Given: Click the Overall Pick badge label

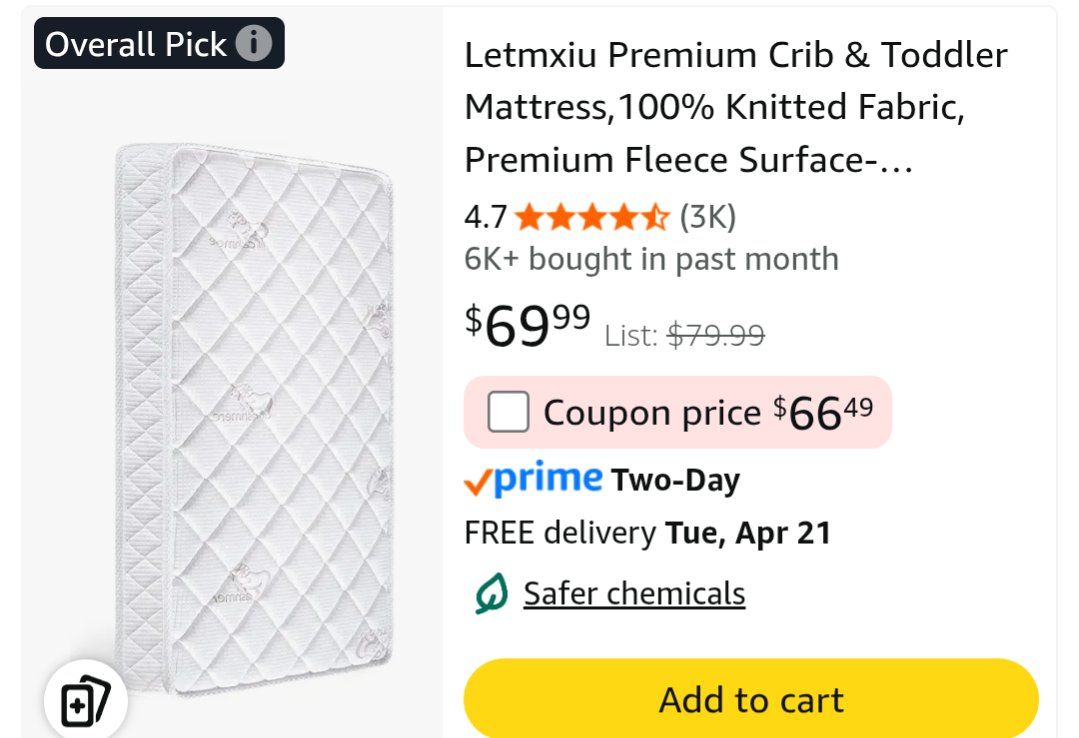Looking at the screenshot, I should 136,45.
